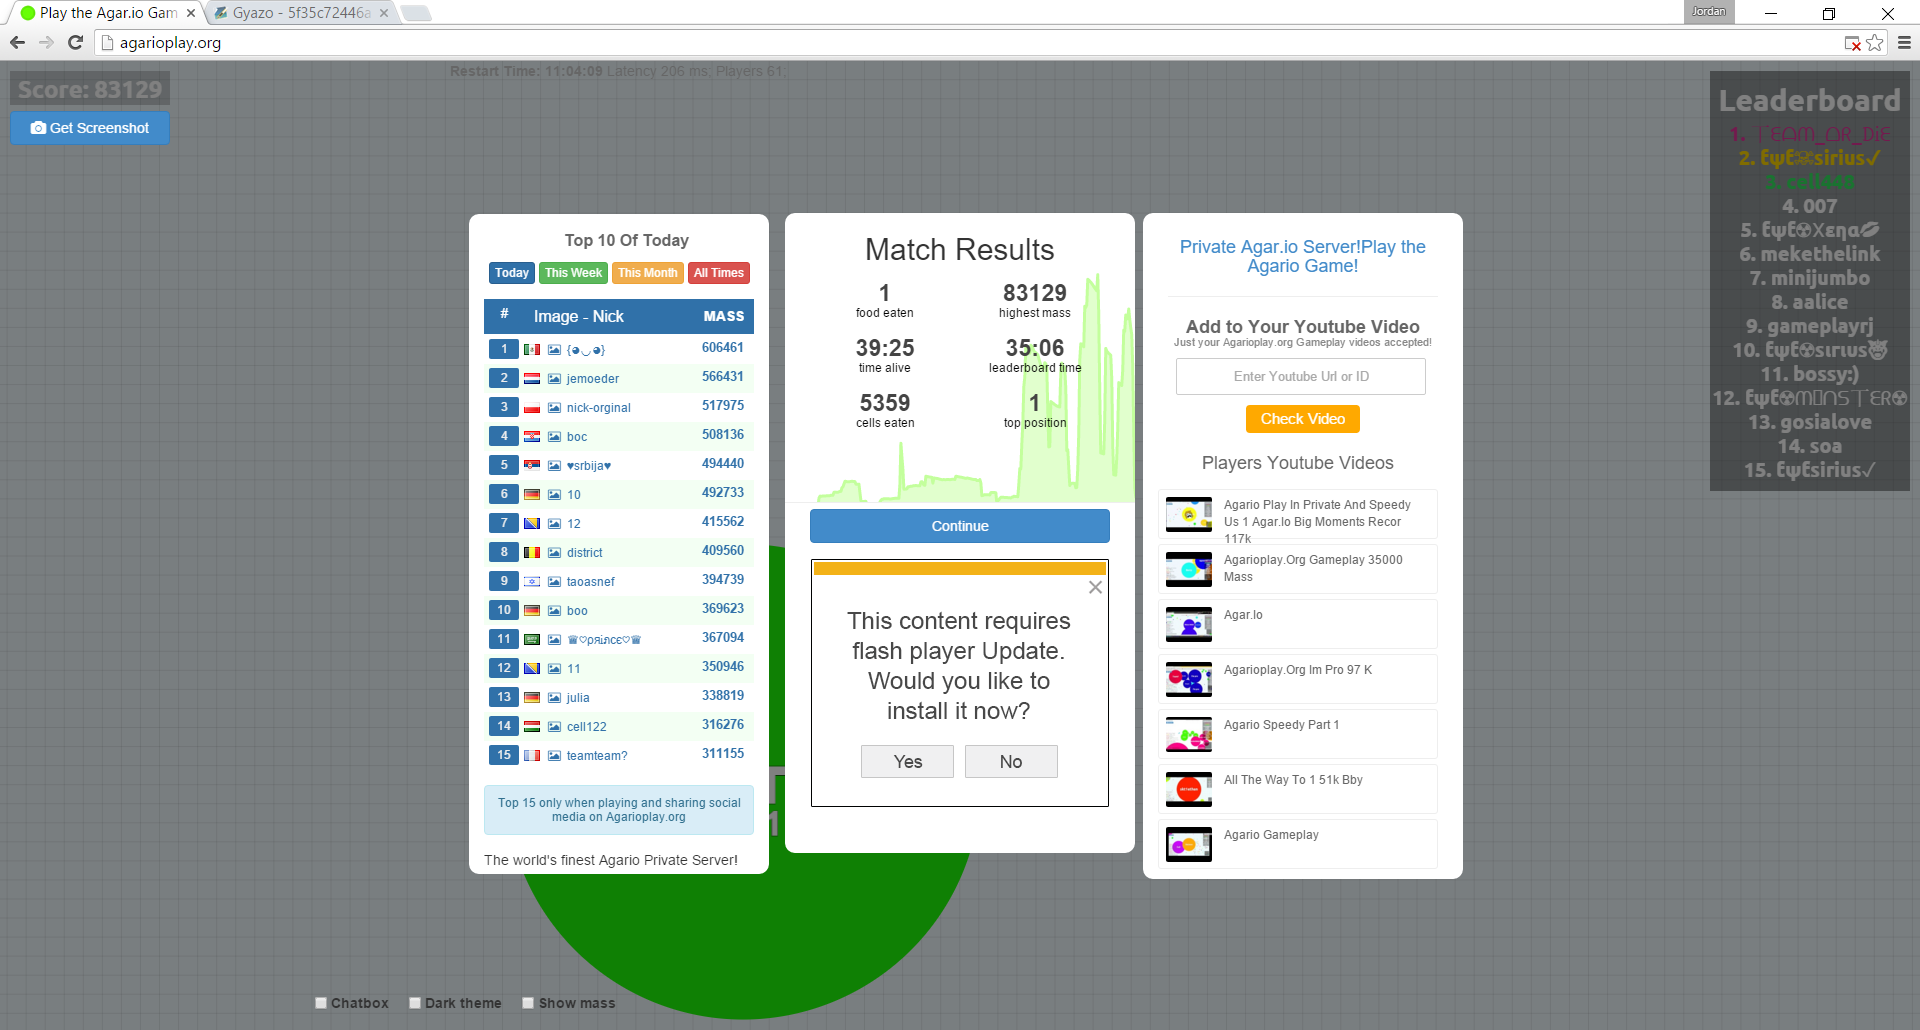Click the Enter Youtube Url or ID field
This screenshot has height=1030, width=1920.
[x=1301, y=377]
